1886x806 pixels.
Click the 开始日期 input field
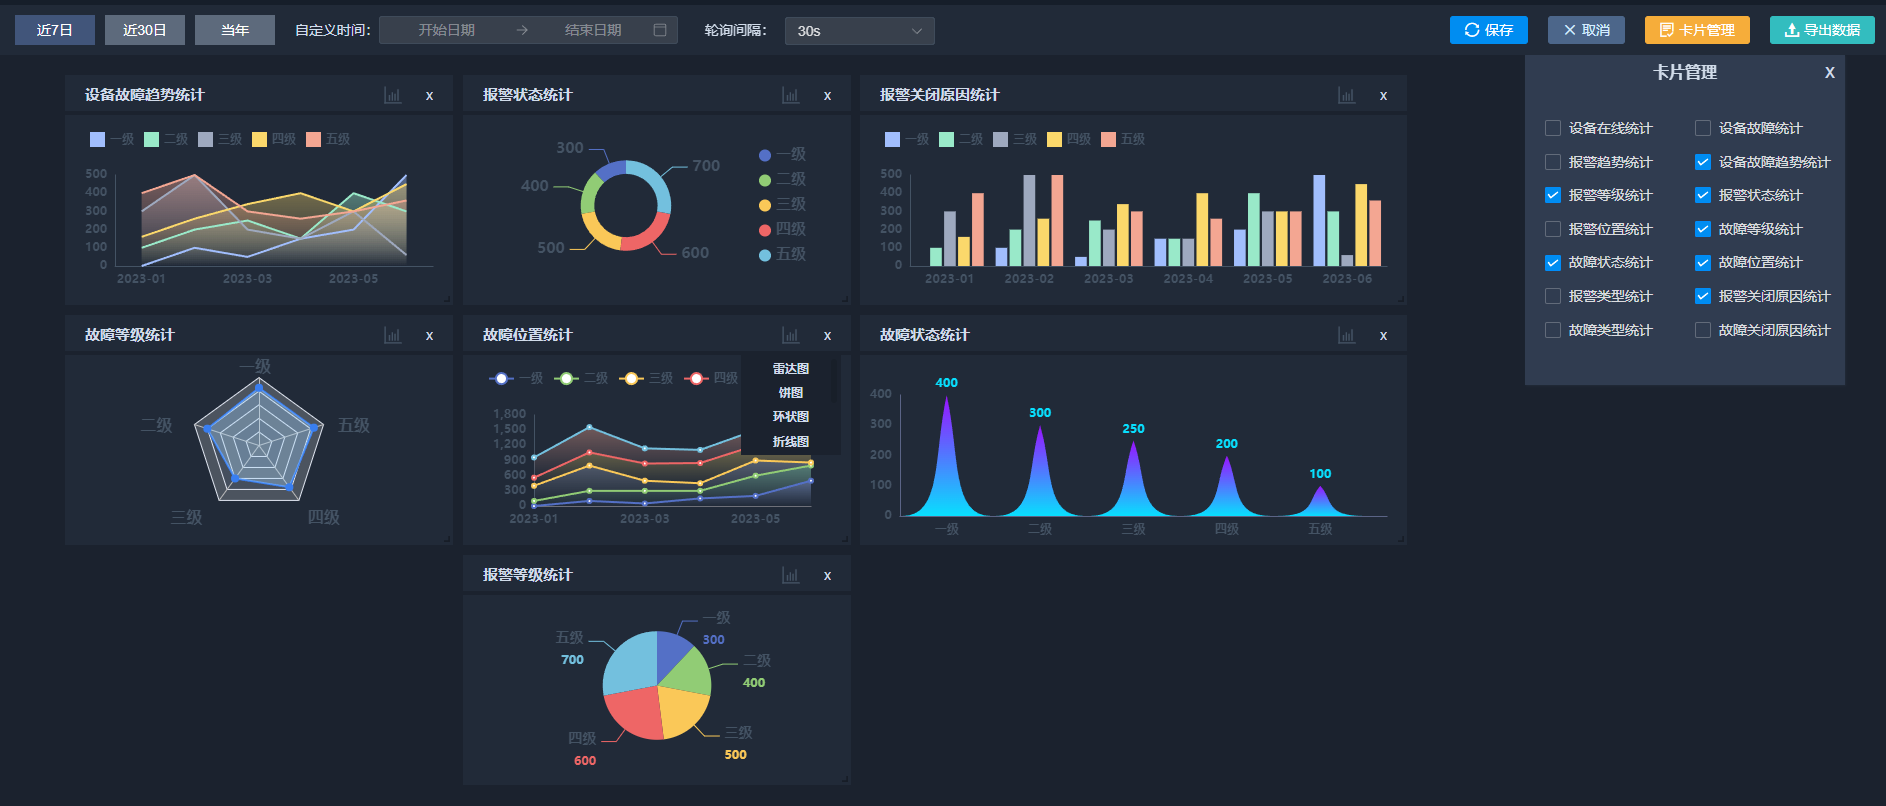(446, 30)
